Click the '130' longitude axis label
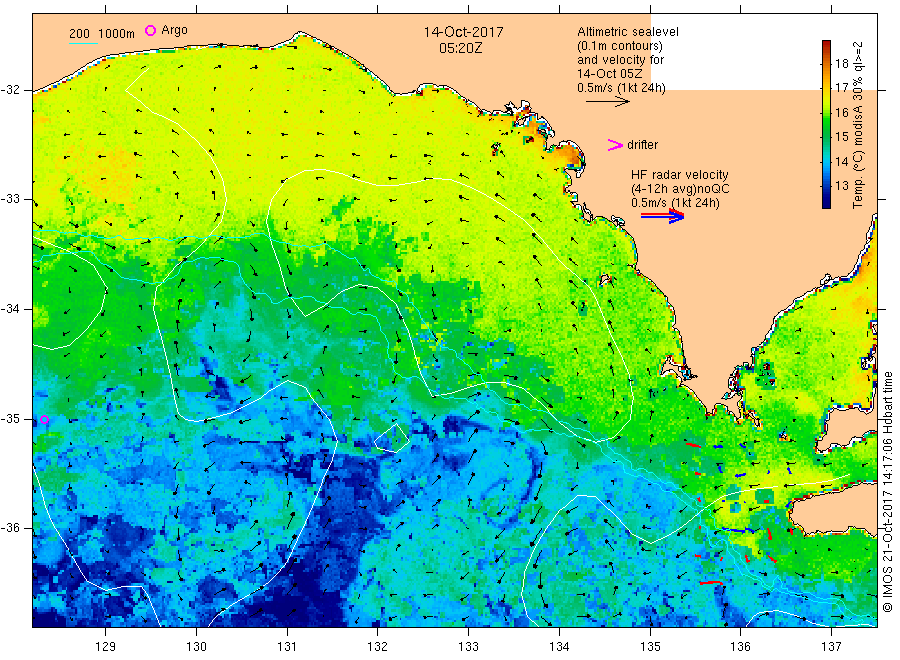900x660 pixels. point(196,646)
